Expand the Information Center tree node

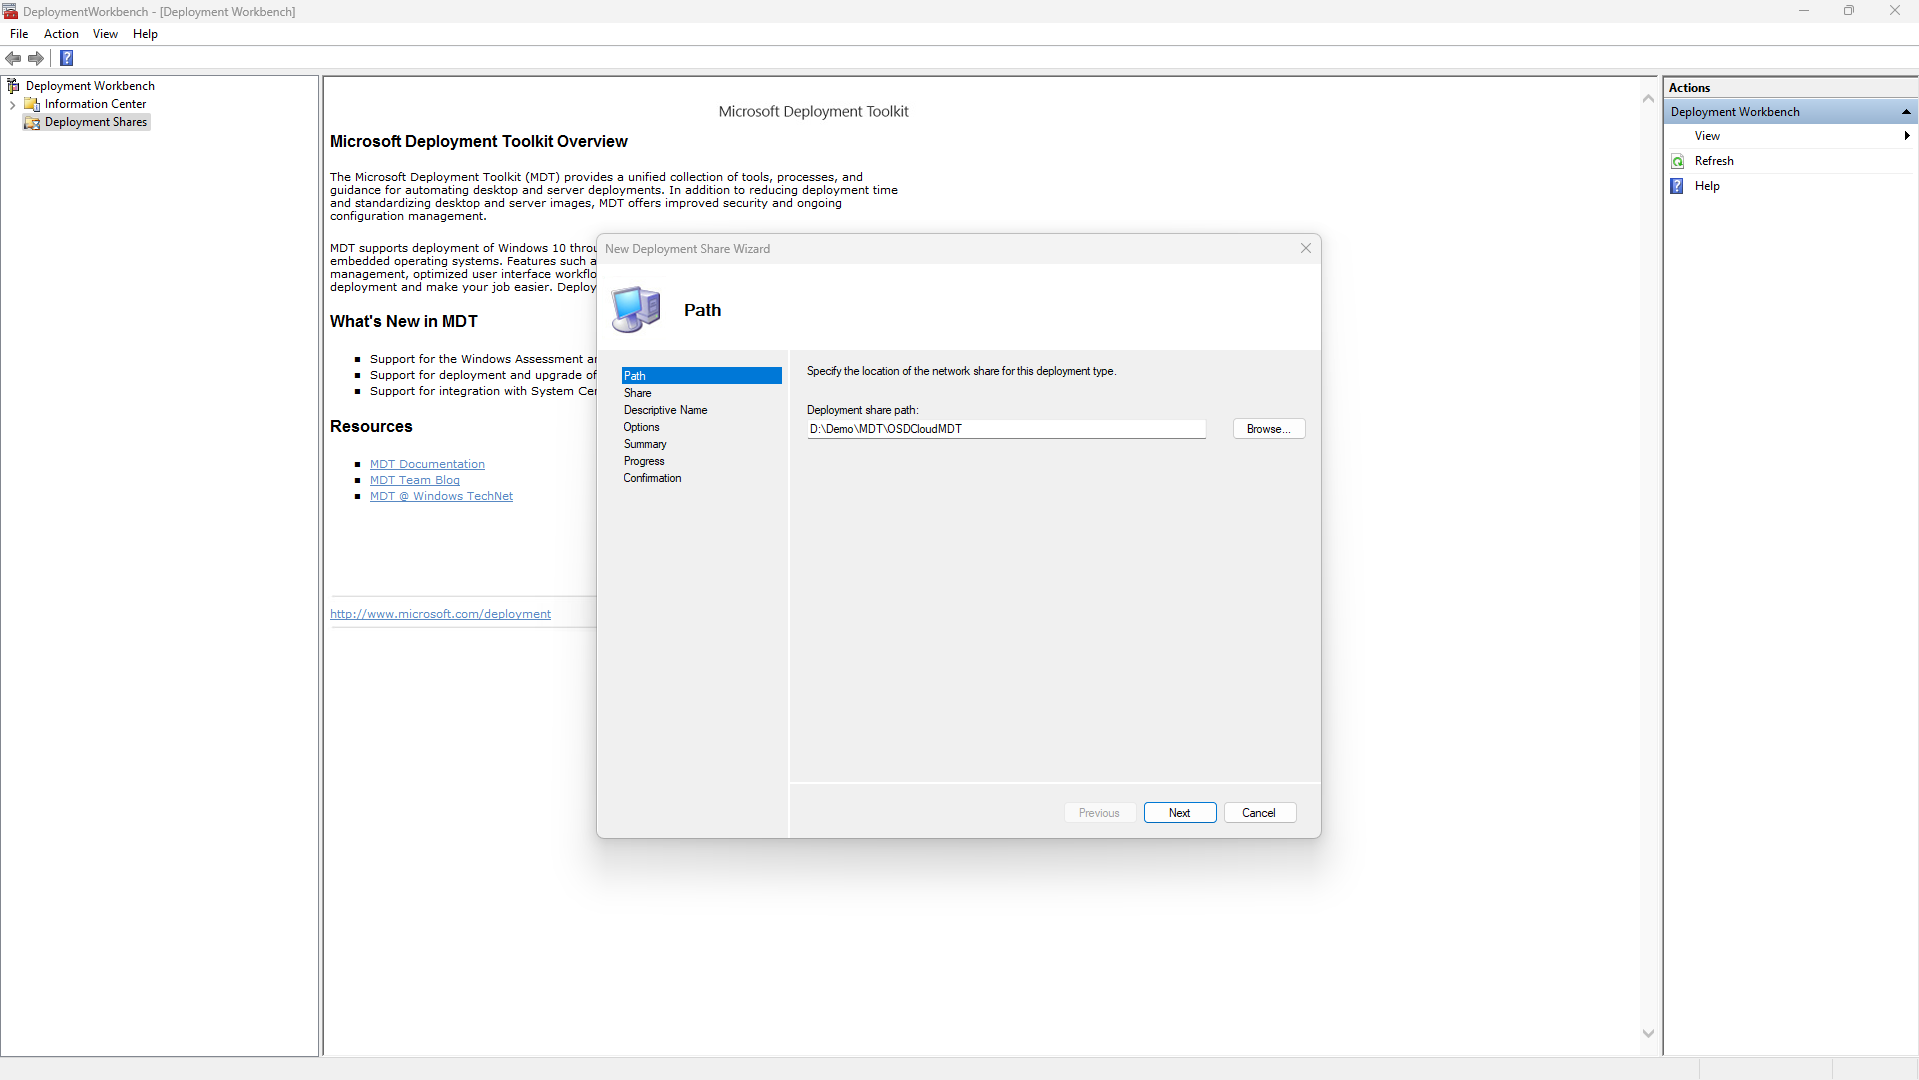click(12, 104)
